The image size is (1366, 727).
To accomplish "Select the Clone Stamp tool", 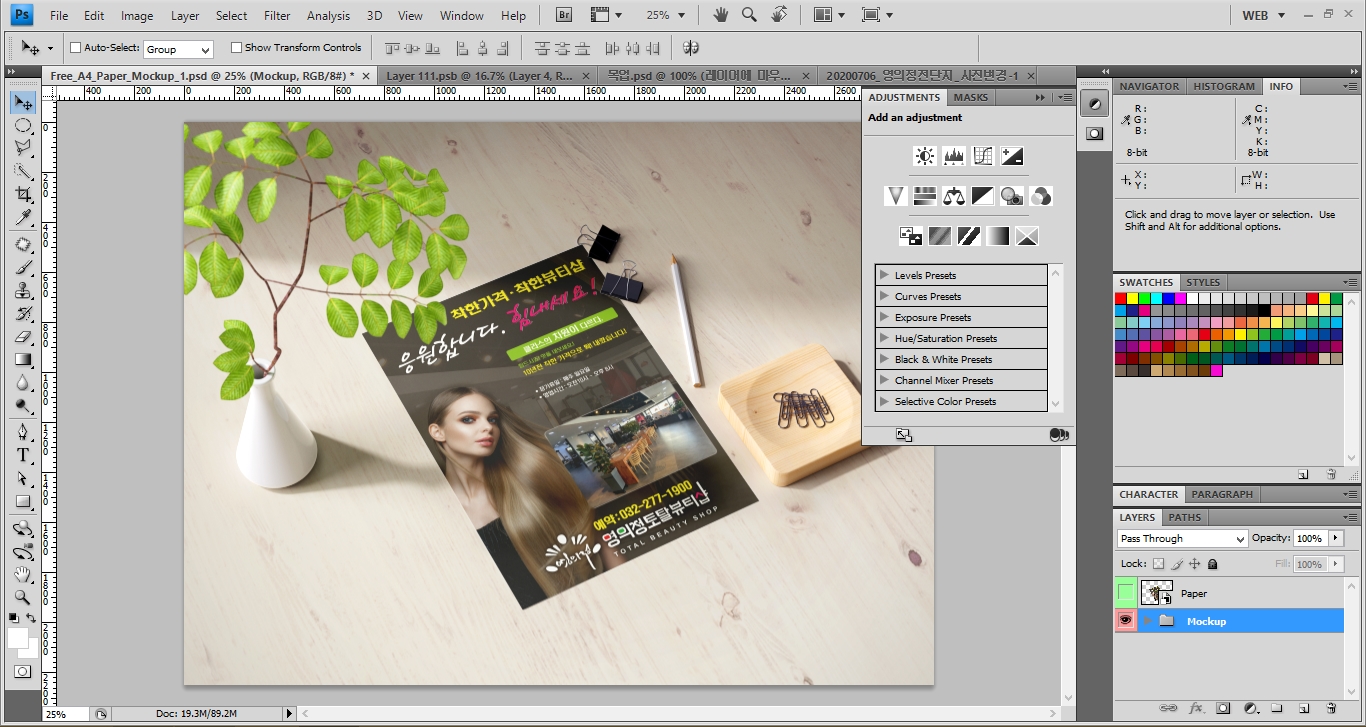I will (x=23, y=291).
